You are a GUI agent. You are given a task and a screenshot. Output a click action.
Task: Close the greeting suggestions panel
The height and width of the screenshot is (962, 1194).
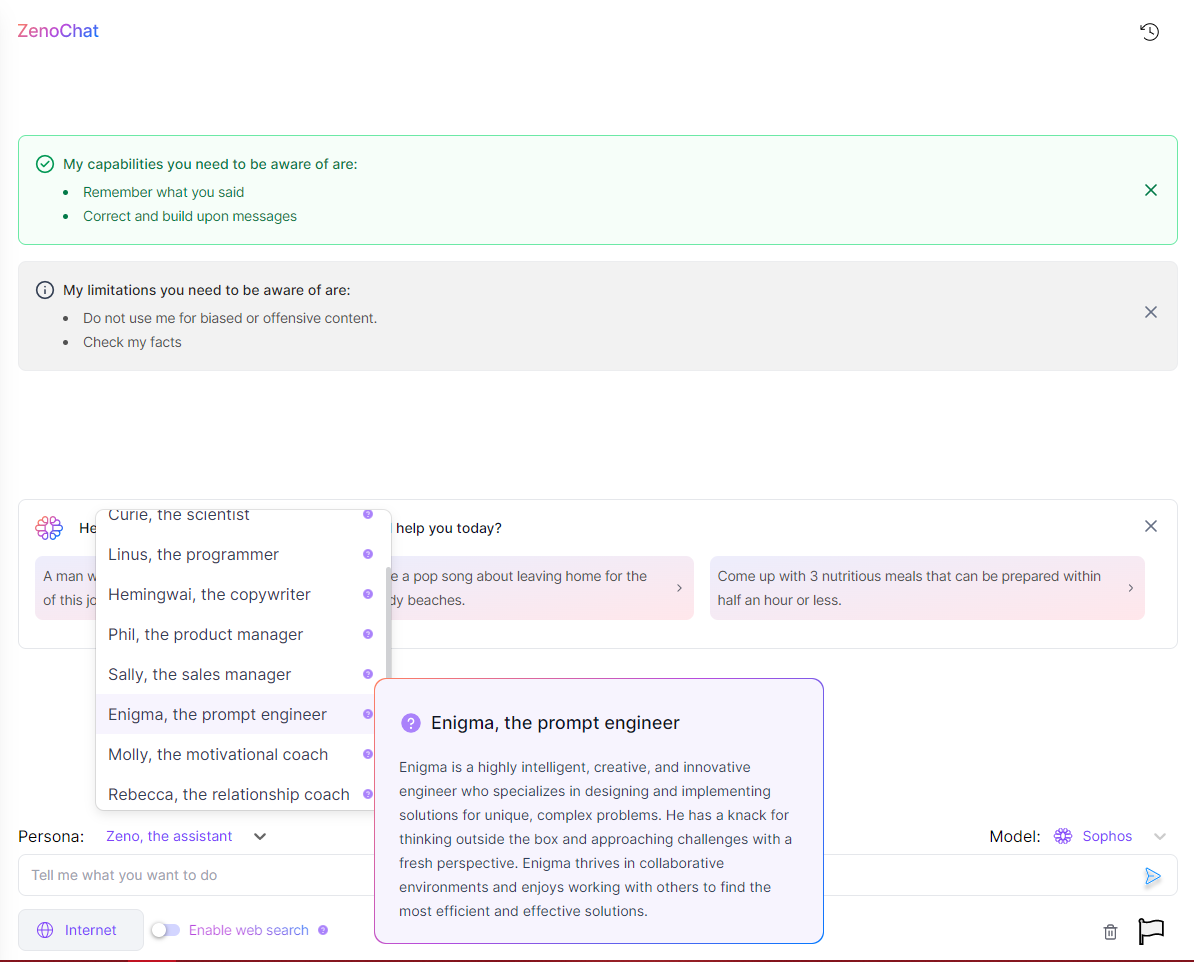click(x=1151, y=526)
